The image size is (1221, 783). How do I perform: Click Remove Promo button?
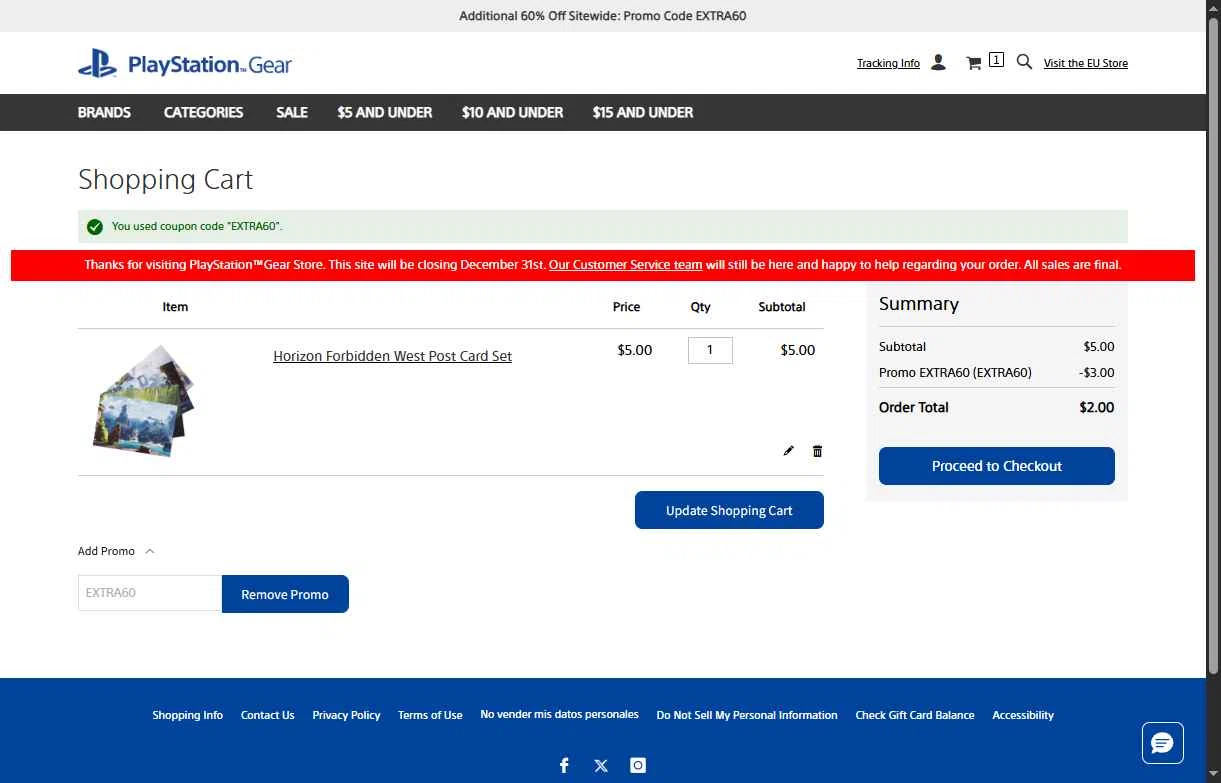click(x=285, y=594)
